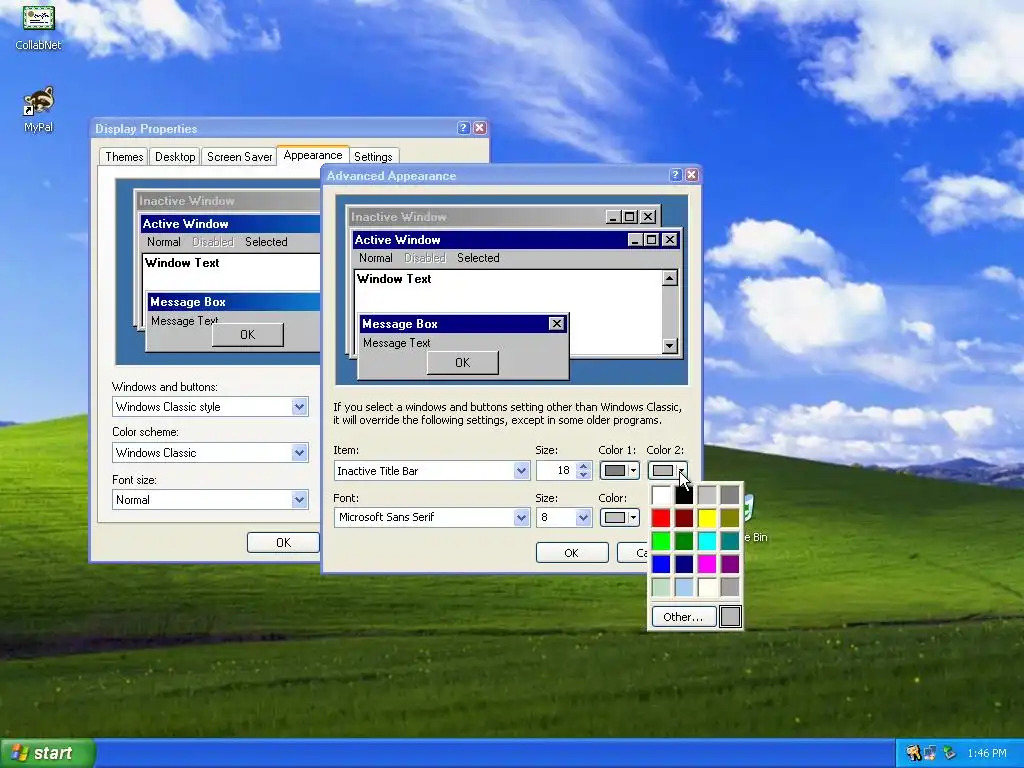1024x768 pixels.
Task: Click Inactive Window preview minimize icon
Action: [x=613, y=217]
